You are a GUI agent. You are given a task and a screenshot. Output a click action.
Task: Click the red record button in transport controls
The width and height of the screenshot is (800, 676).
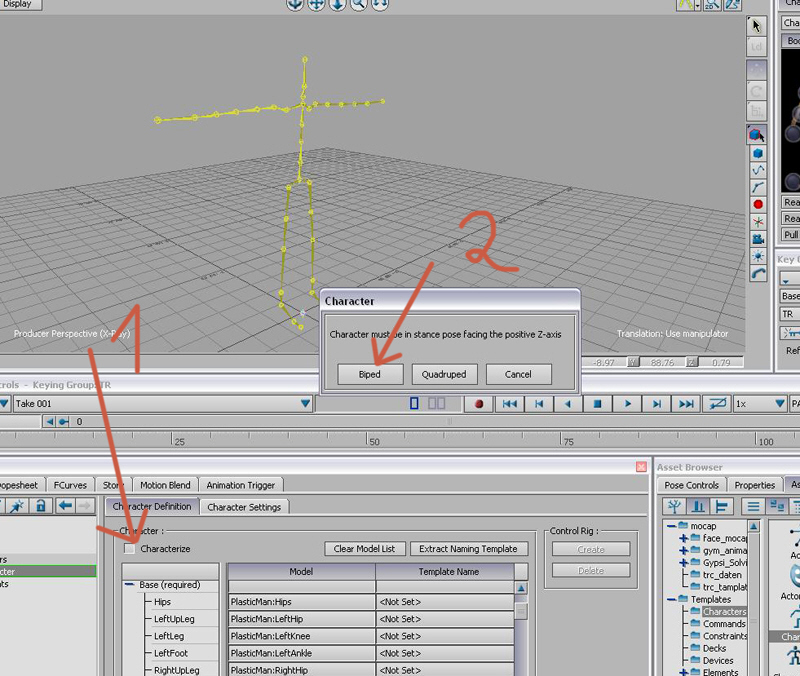(x=480, y=404)
